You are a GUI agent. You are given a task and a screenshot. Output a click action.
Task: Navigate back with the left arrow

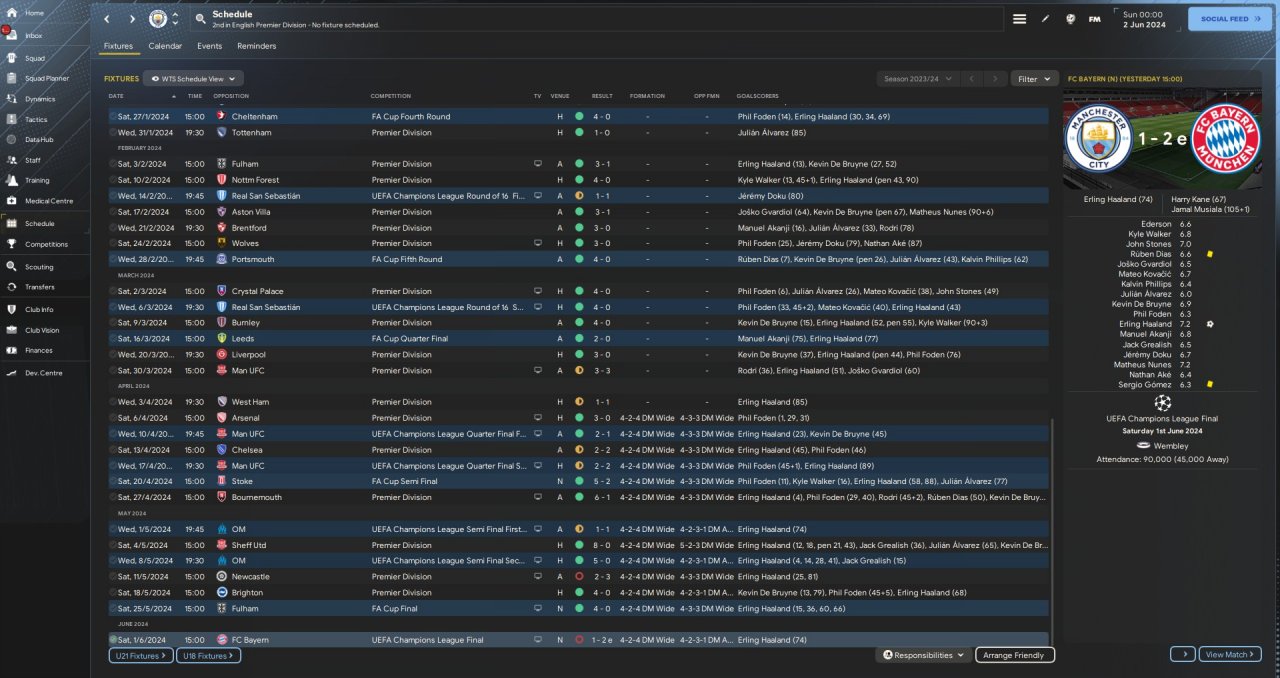(x=108, y=19)
